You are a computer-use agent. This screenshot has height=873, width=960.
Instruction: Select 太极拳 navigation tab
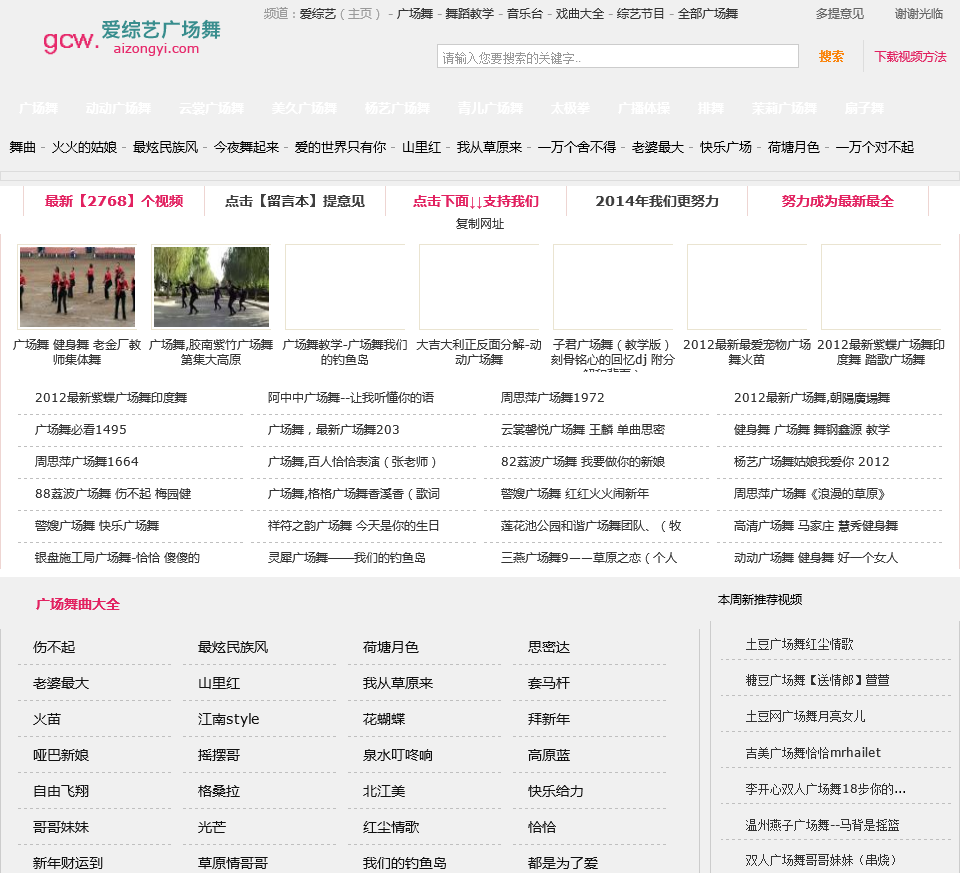tap(570, 108)
